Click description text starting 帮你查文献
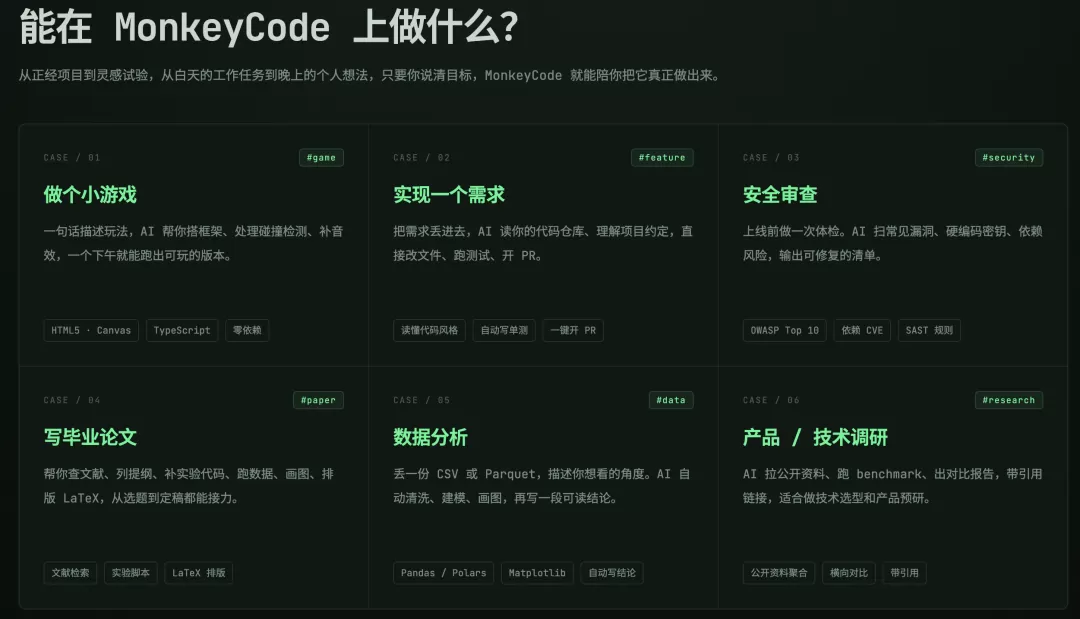1080x619 pixels. tap(189, 485)
